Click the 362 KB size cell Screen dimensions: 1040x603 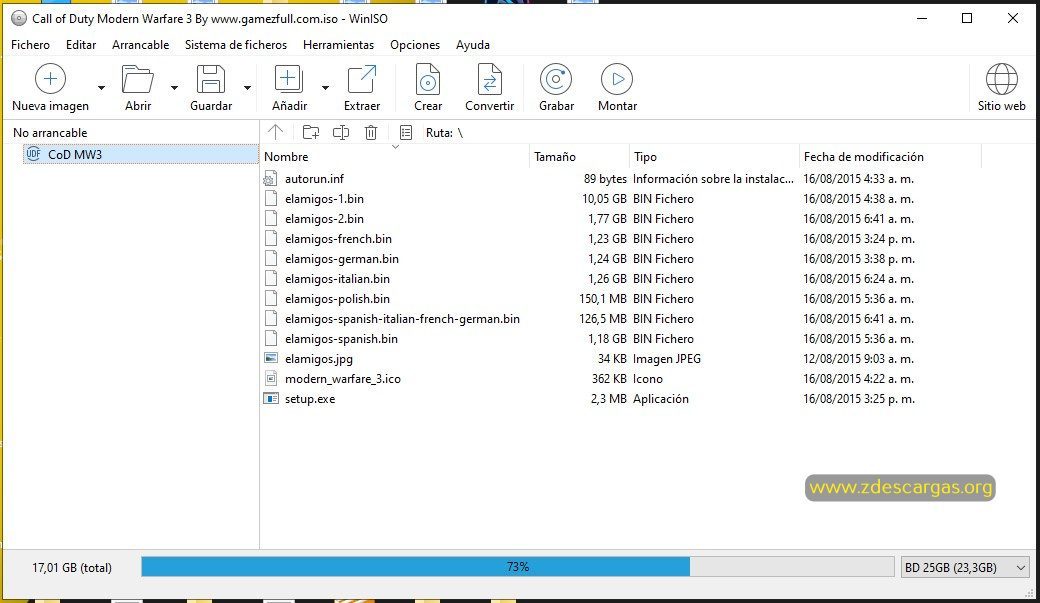609,379
